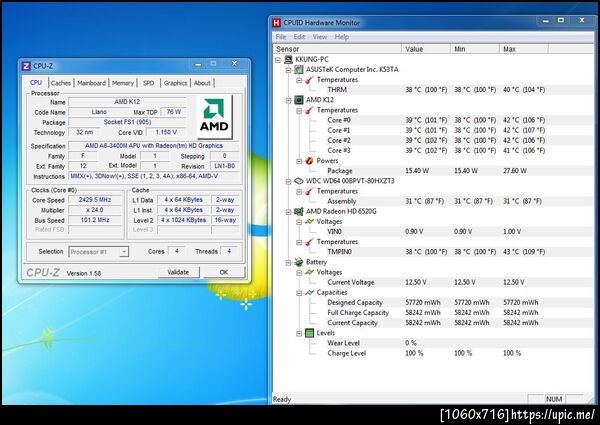
Task: Collapse the AMD K12 Temperatures group
Action: pyautogui.click(x=299, y=111)
